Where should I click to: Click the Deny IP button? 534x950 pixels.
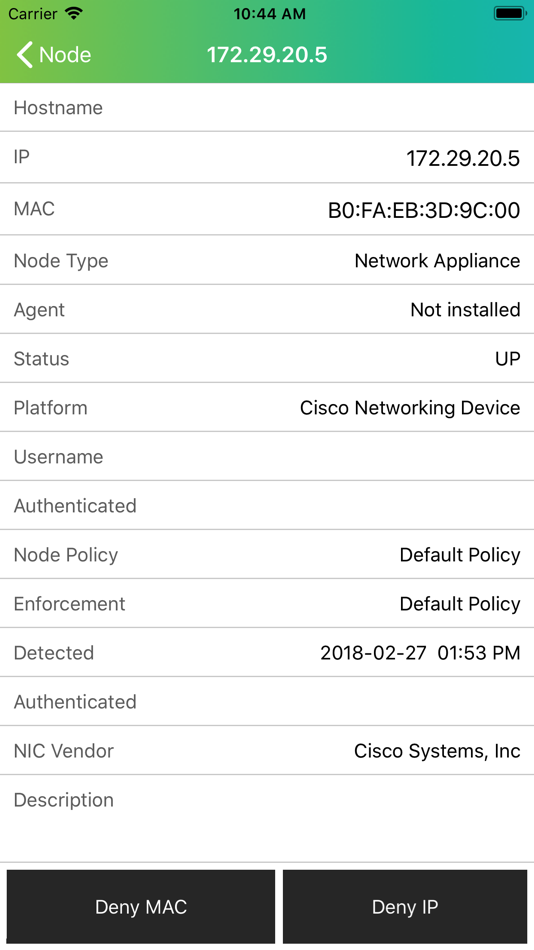coord(405,906)
